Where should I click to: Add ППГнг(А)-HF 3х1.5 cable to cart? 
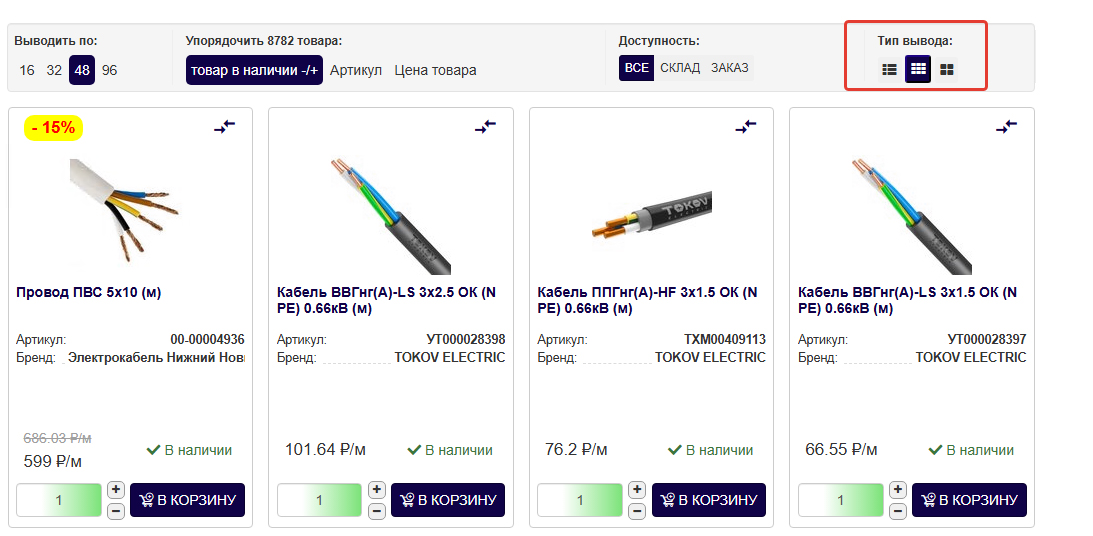tap(709, 500)
